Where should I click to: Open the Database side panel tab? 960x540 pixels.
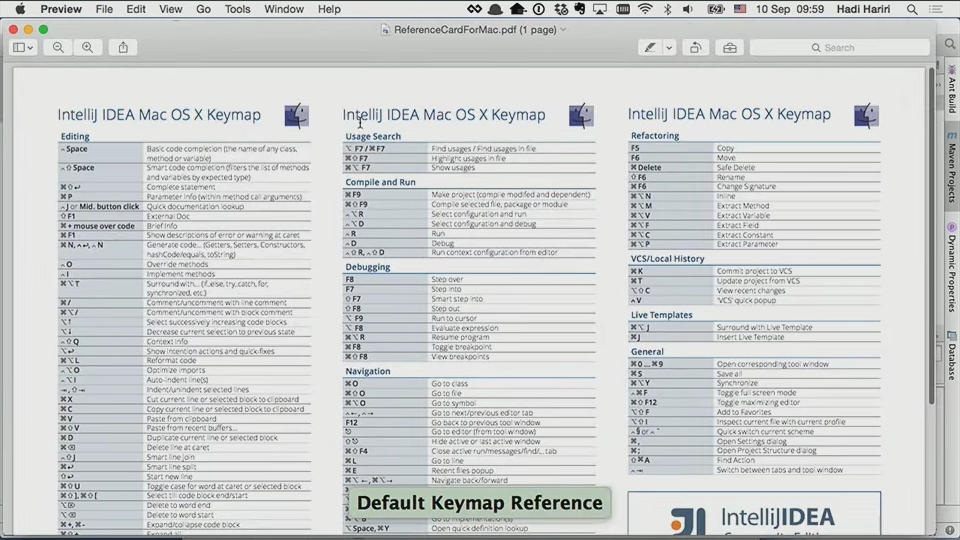952,356
